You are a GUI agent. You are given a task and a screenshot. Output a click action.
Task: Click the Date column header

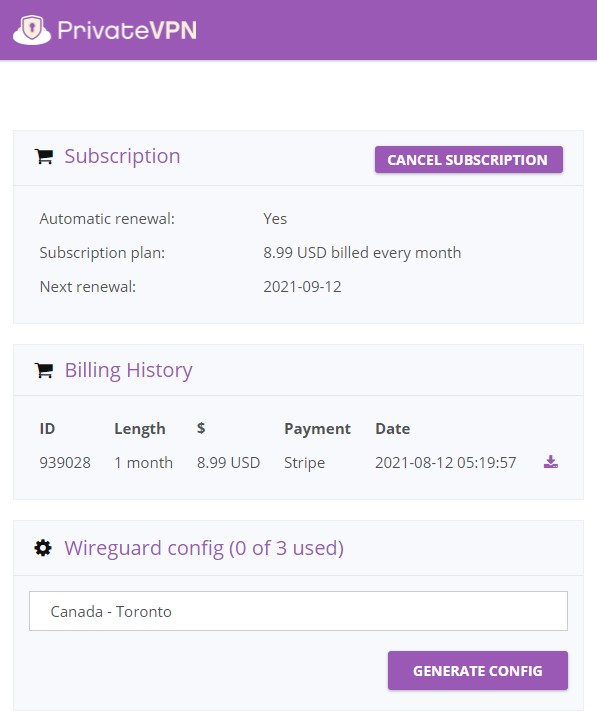[x=393, y=429]
